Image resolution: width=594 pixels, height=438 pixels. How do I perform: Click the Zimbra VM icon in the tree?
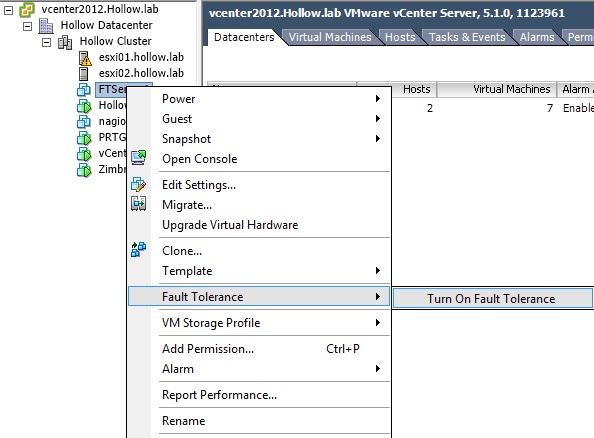[84, 170]
